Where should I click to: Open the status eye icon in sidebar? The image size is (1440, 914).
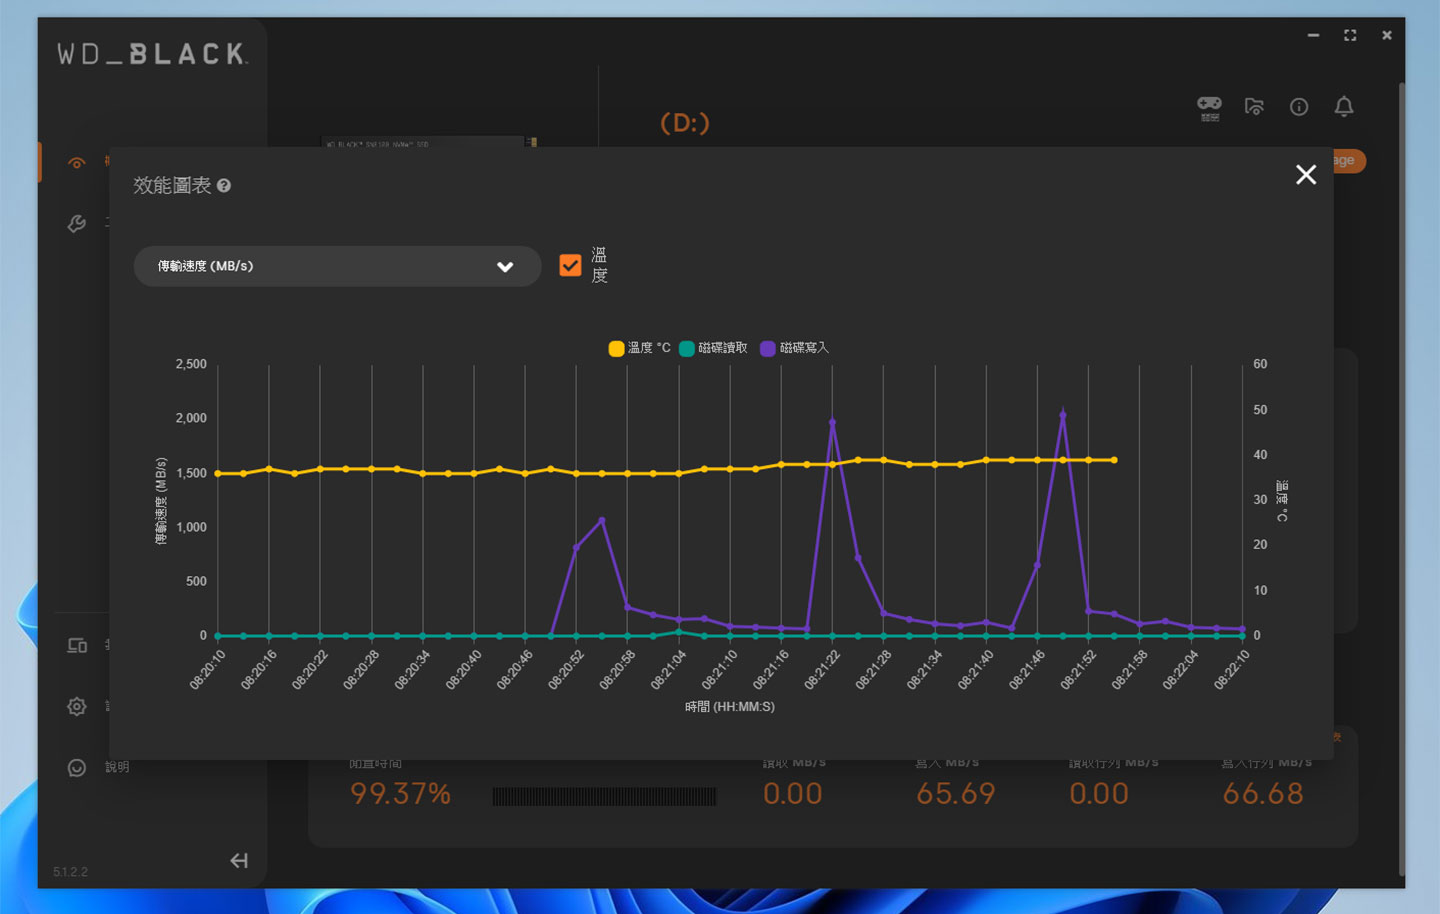click(x=76, y=163)
